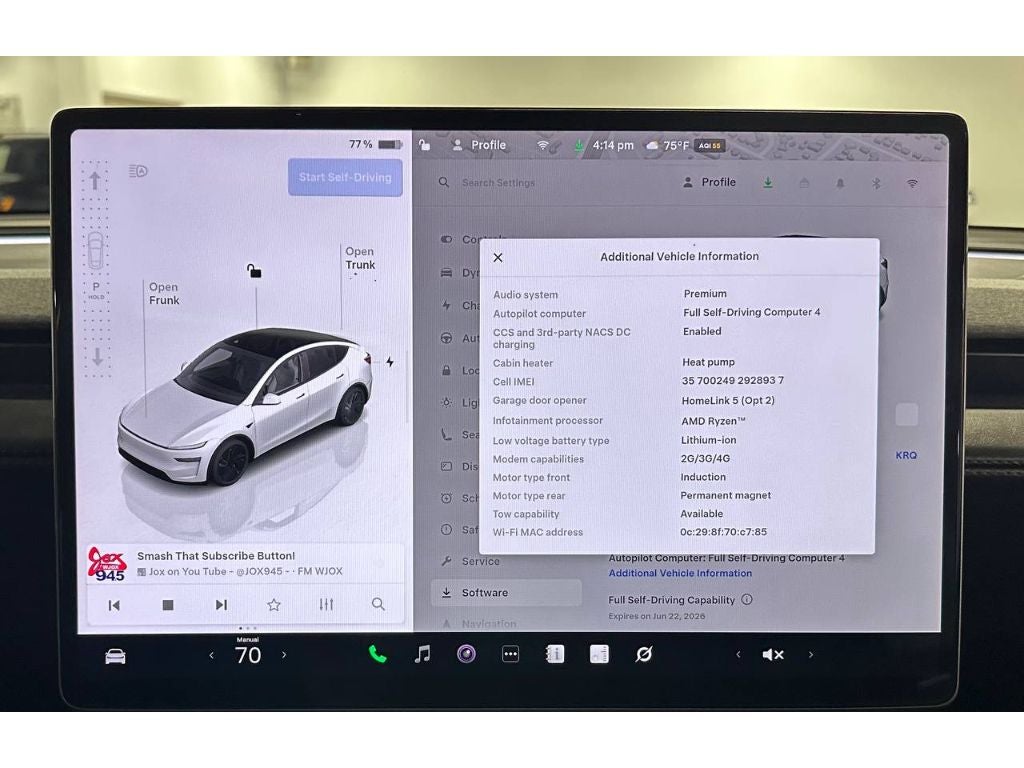This screenshot has height=768, width=1024.
Task: Tap the status bar lock icon
Action: 424,145
